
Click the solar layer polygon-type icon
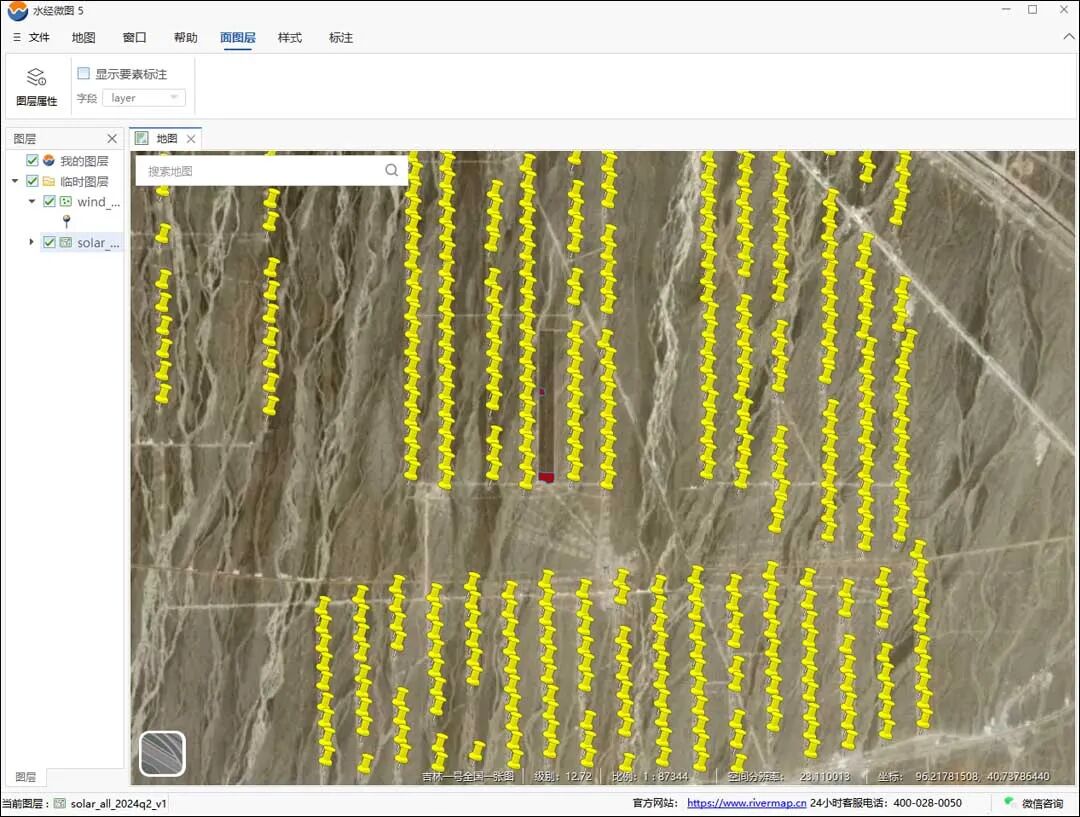tap(66, 242)
